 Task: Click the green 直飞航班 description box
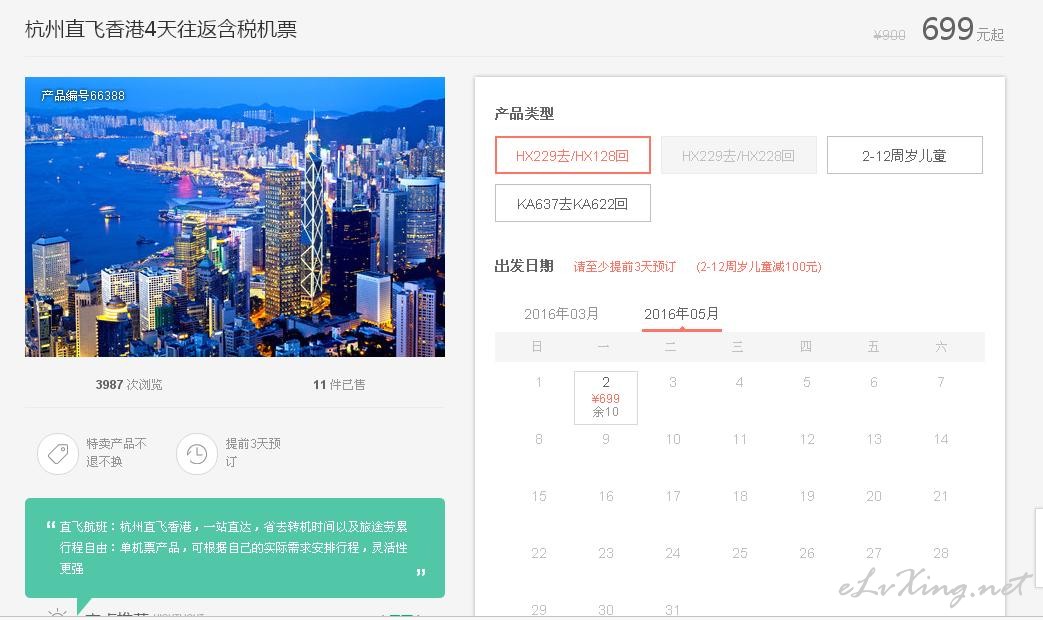point(235,547)
